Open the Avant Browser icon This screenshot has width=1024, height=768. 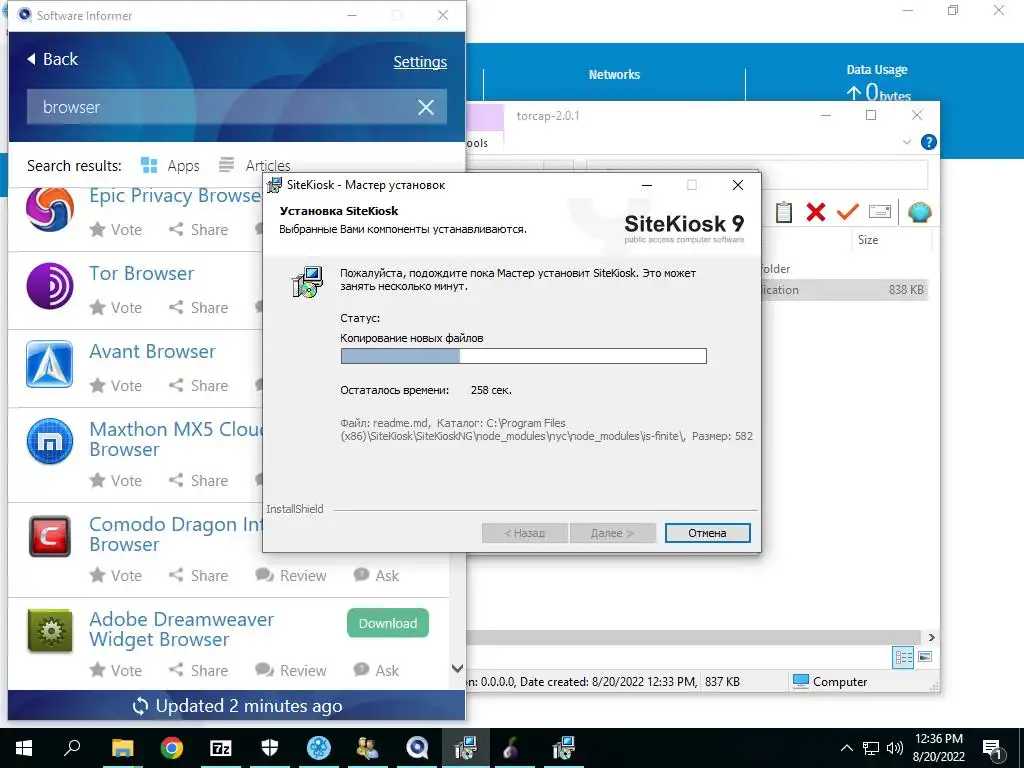coord(50,364)
